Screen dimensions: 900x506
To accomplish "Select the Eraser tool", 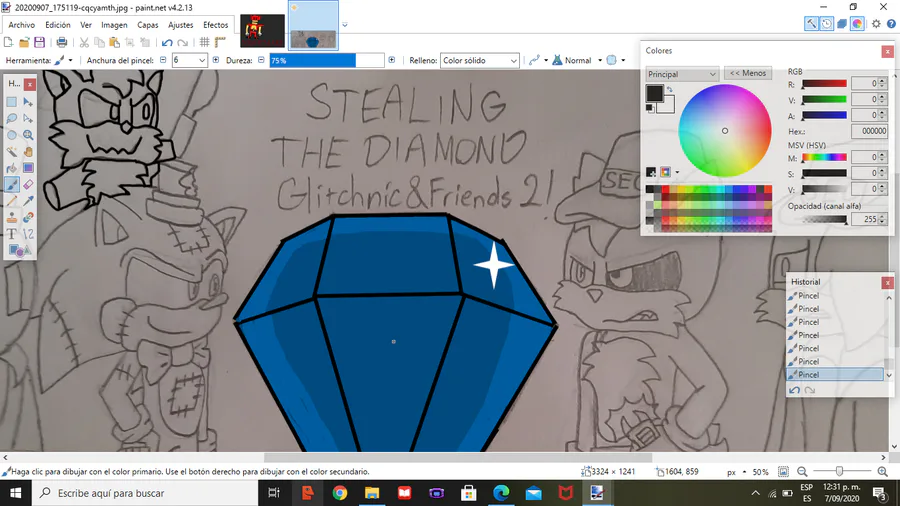I will point(28,185).
